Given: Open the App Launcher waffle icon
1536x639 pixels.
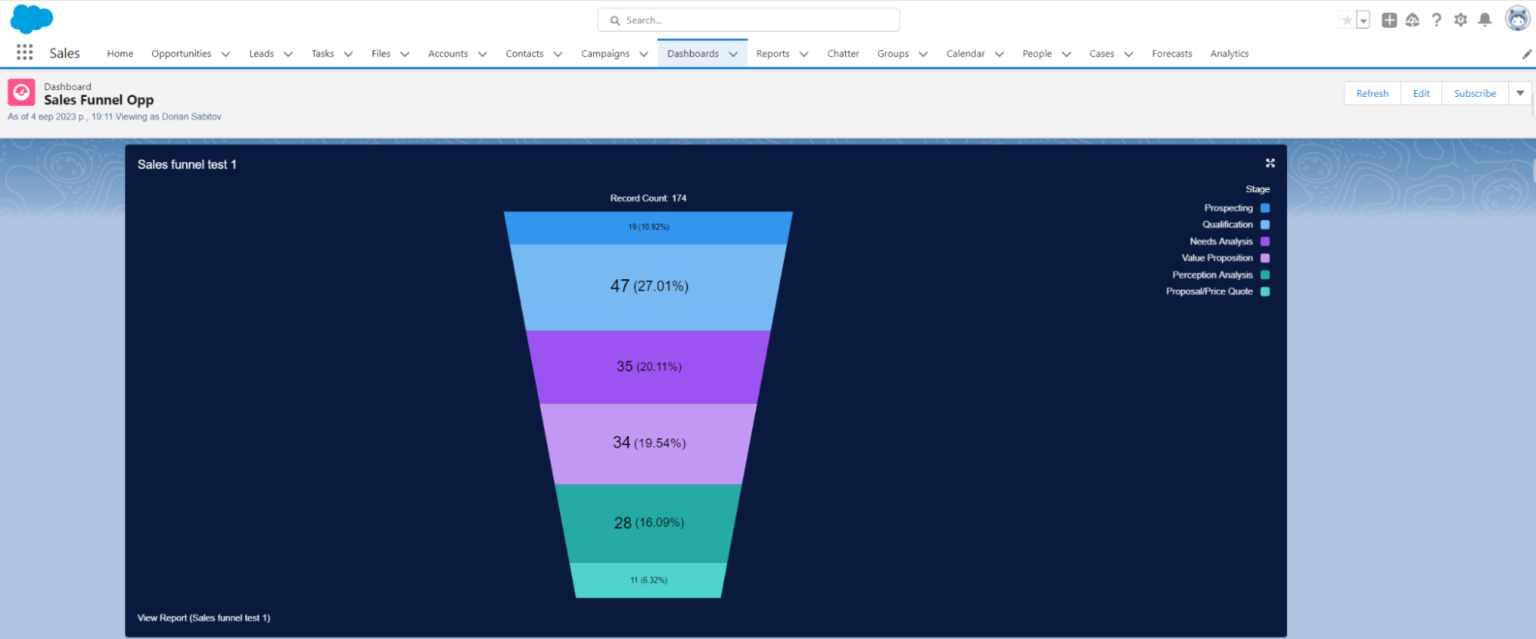Looking at the screenshot, I should [x=22, y=53].
